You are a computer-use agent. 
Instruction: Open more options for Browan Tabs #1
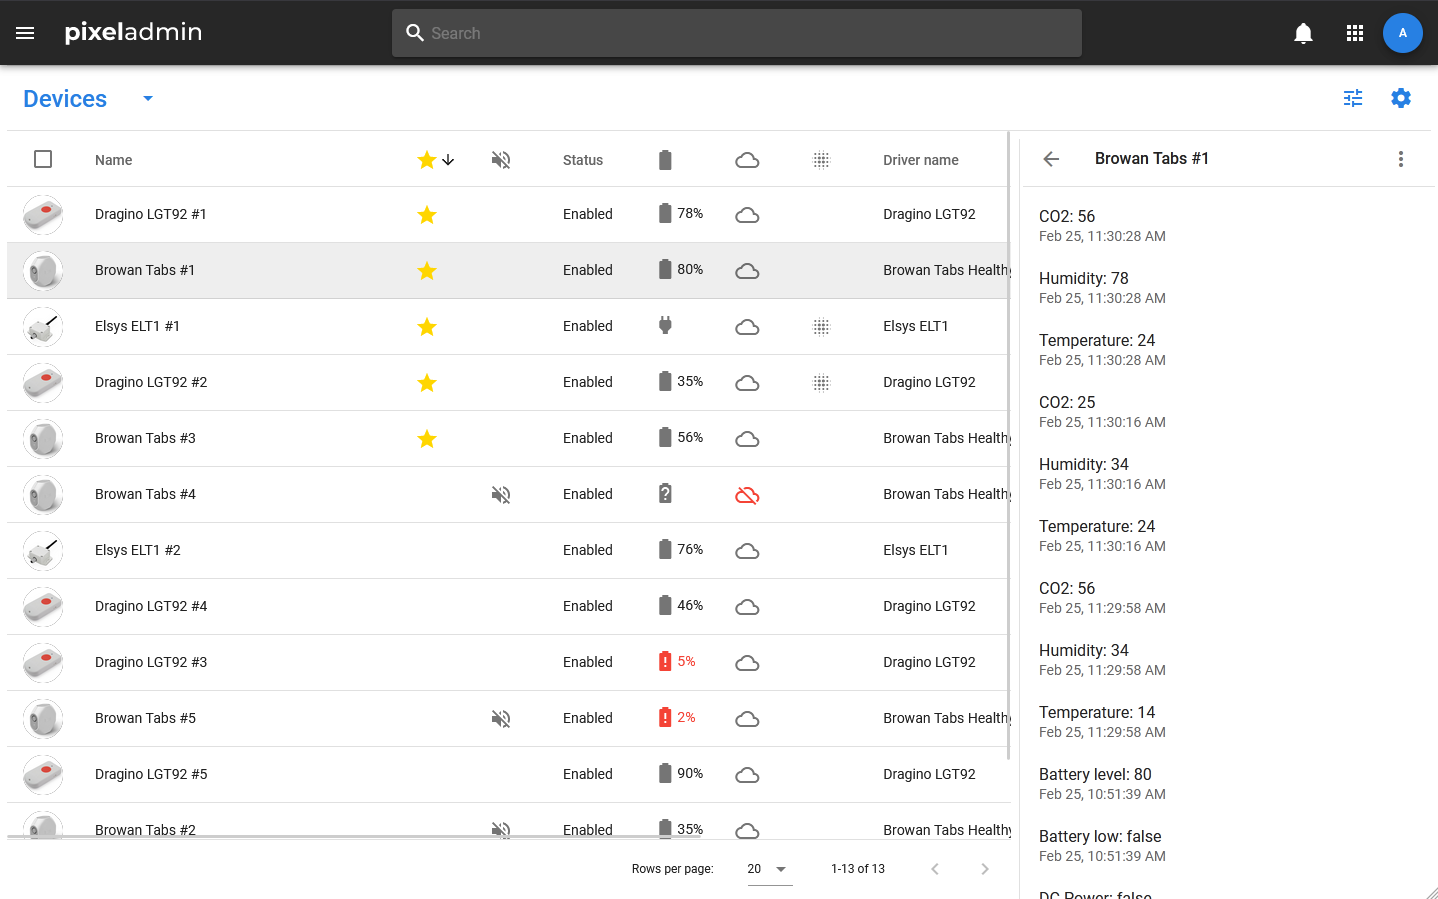(1400, 159)
